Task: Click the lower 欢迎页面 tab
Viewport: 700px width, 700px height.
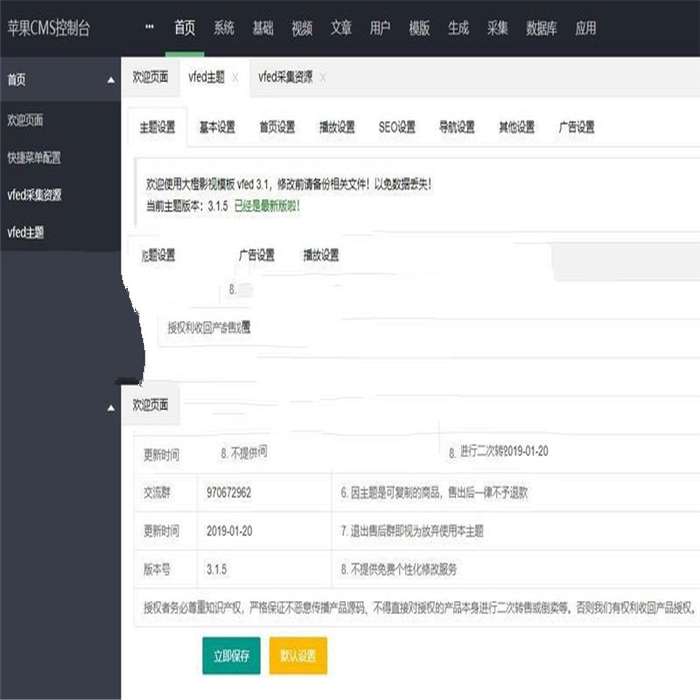Action: pyautogui.click(x=150, y=405)
